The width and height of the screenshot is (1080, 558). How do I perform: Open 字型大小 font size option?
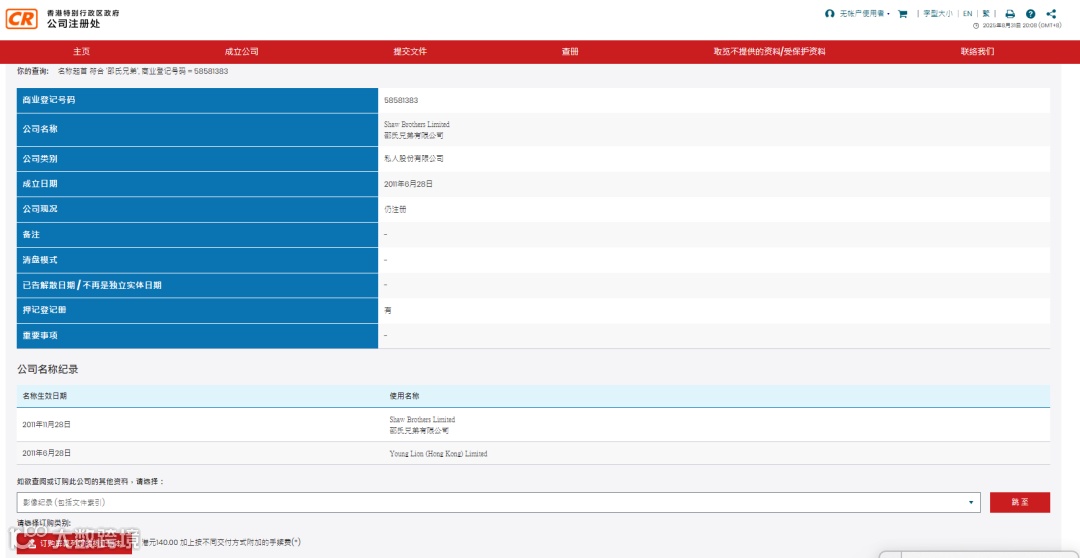pyautogui.click(x=938, y=14)
